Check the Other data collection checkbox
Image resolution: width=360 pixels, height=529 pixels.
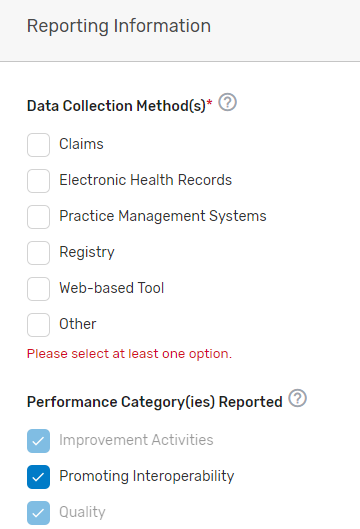coord(38,325)
